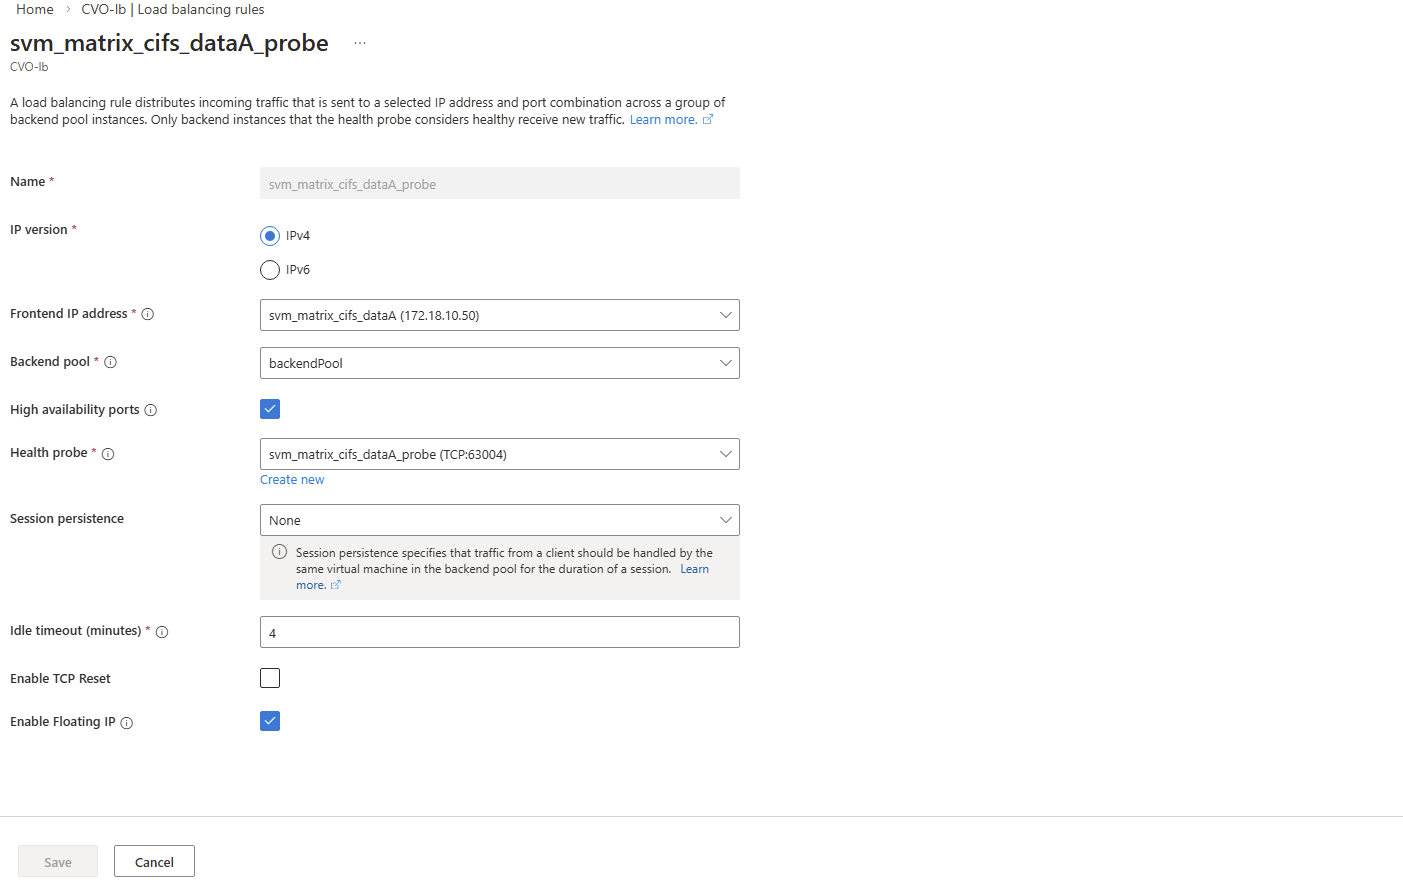Click info icon next to Health probe
This screenshot has height=882, width=1403.
tap(108, 454)
